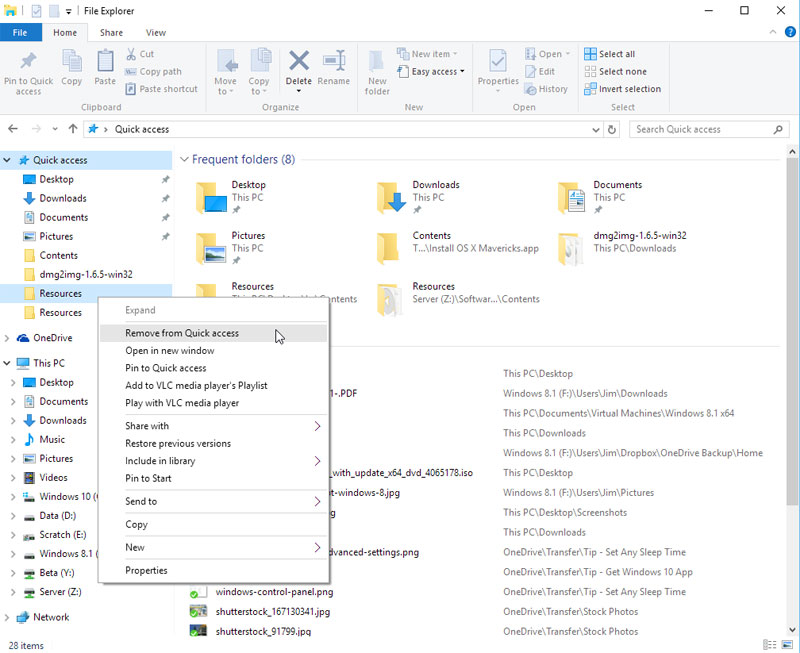Open the Downloads frequent folder tile
800x653 pixels.
click(x=418, y=197)
